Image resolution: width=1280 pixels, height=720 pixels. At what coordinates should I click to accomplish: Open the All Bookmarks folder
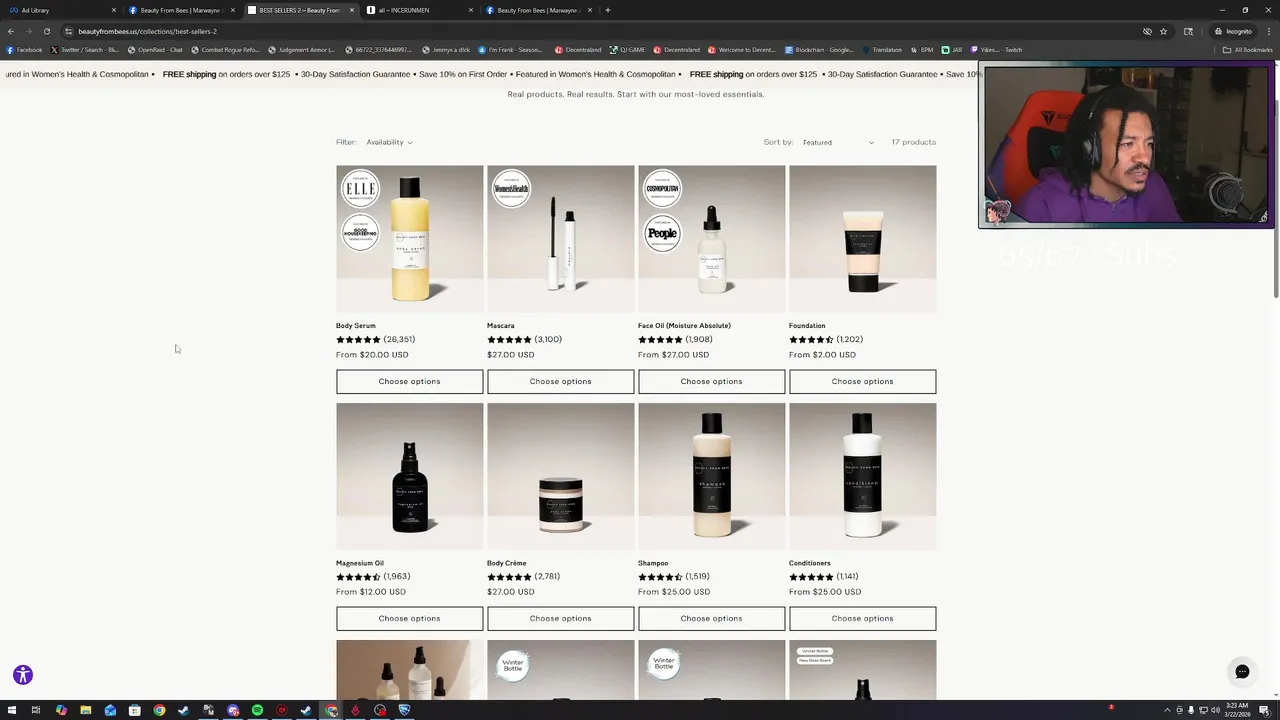point(1248,50)
